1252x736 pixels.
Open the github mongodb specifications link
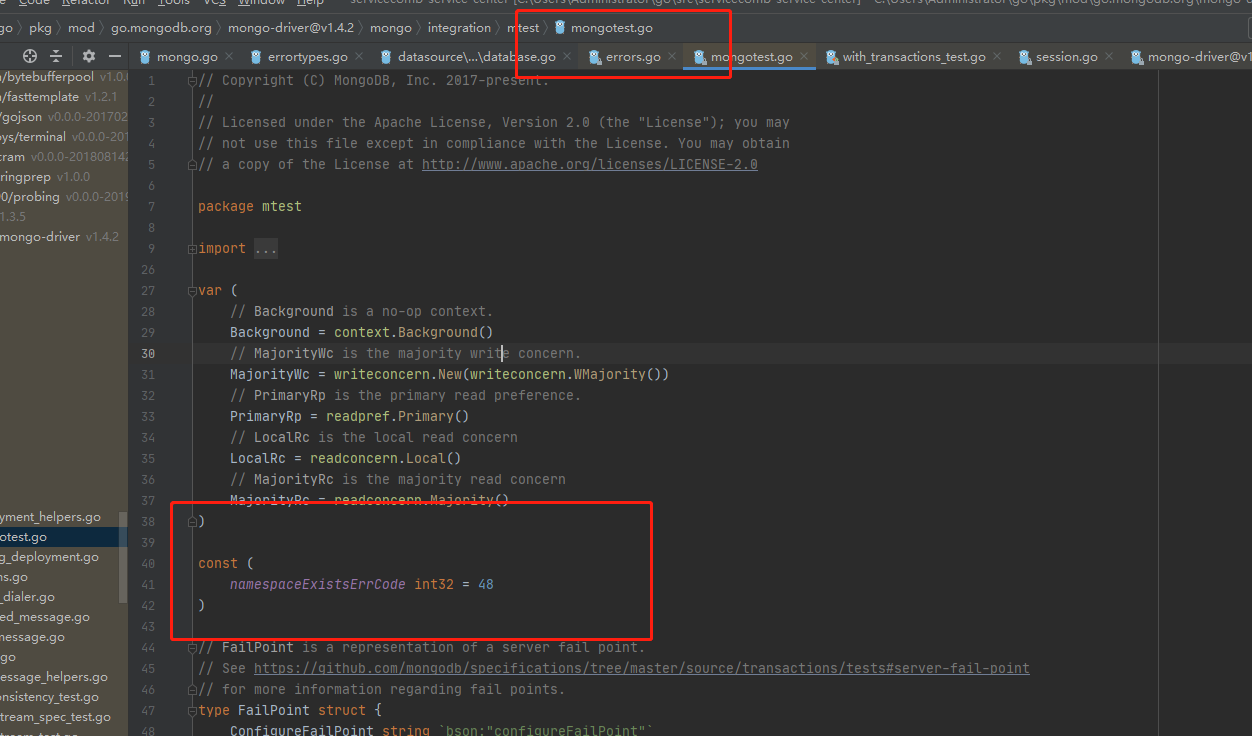point(641,668)
